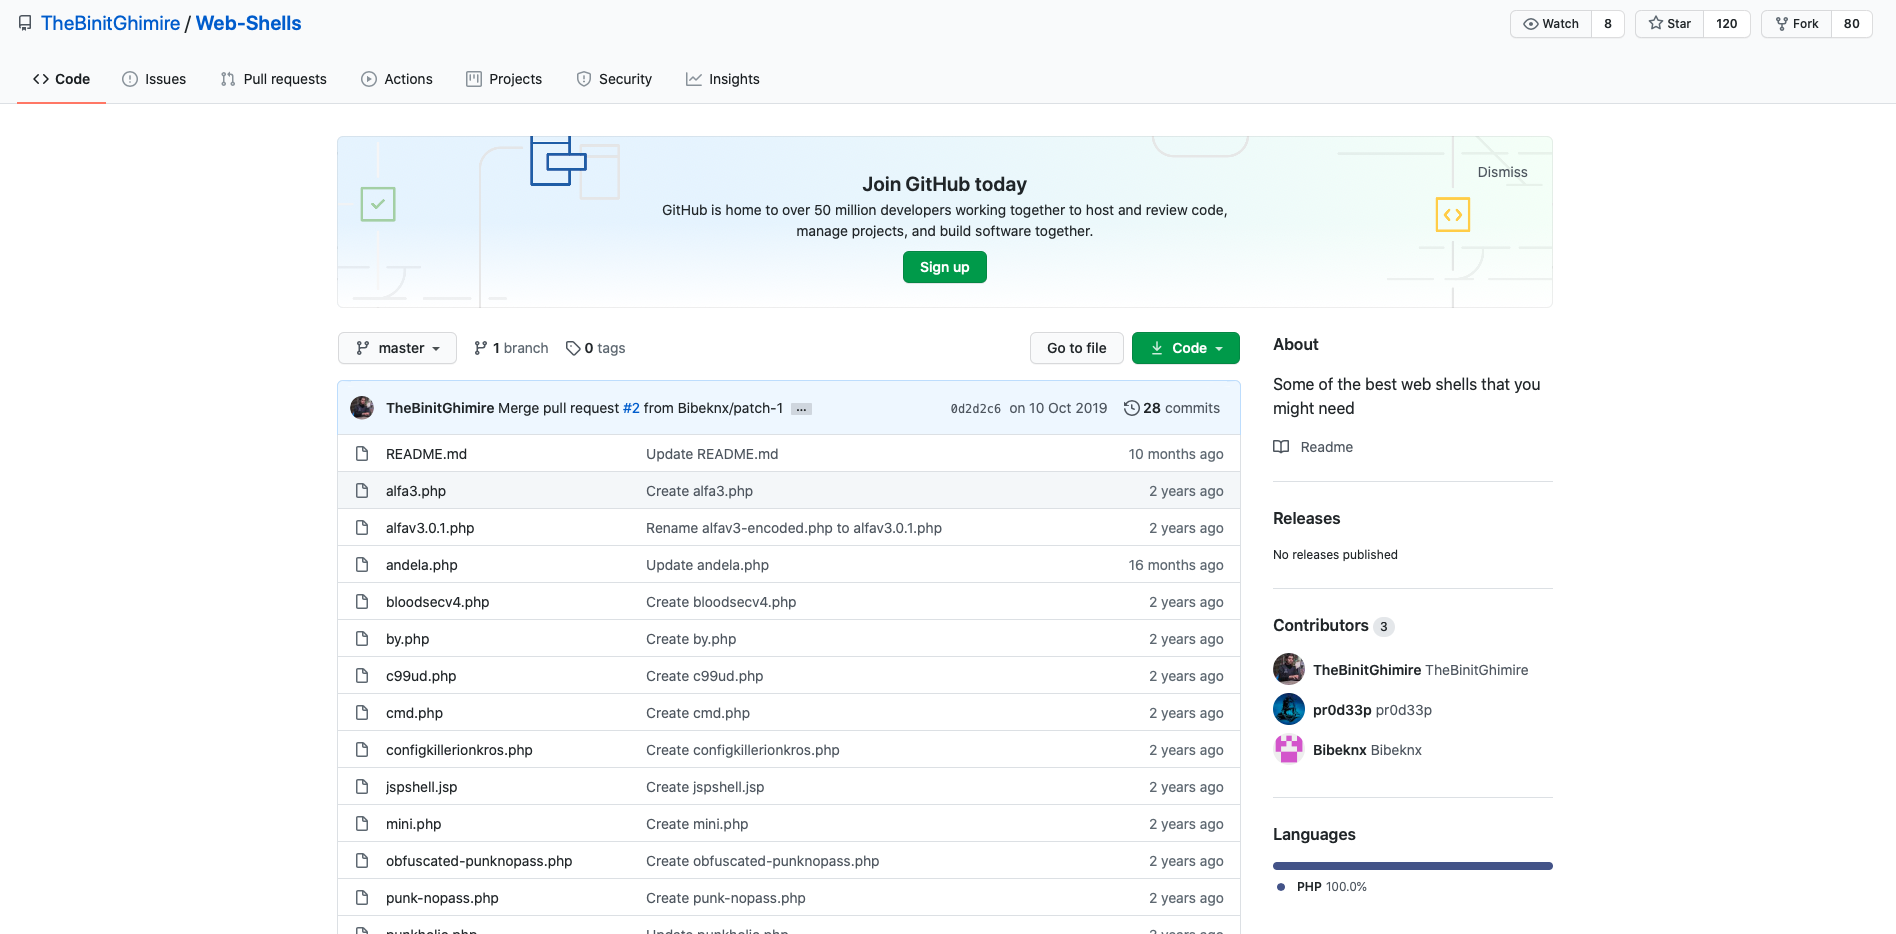
Task: Click the file icon next to configkillerionkros.php
Action: click(362, 749)
